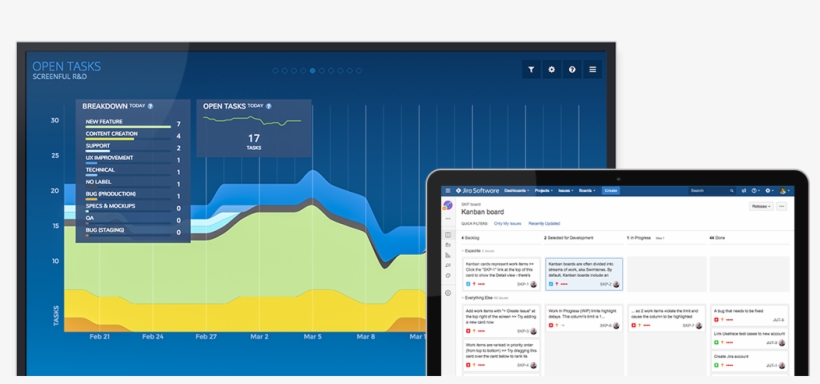820x384 pixels.
Task: Click the ellipsis under the sidebar project avatar
Action: coord(448,218)
